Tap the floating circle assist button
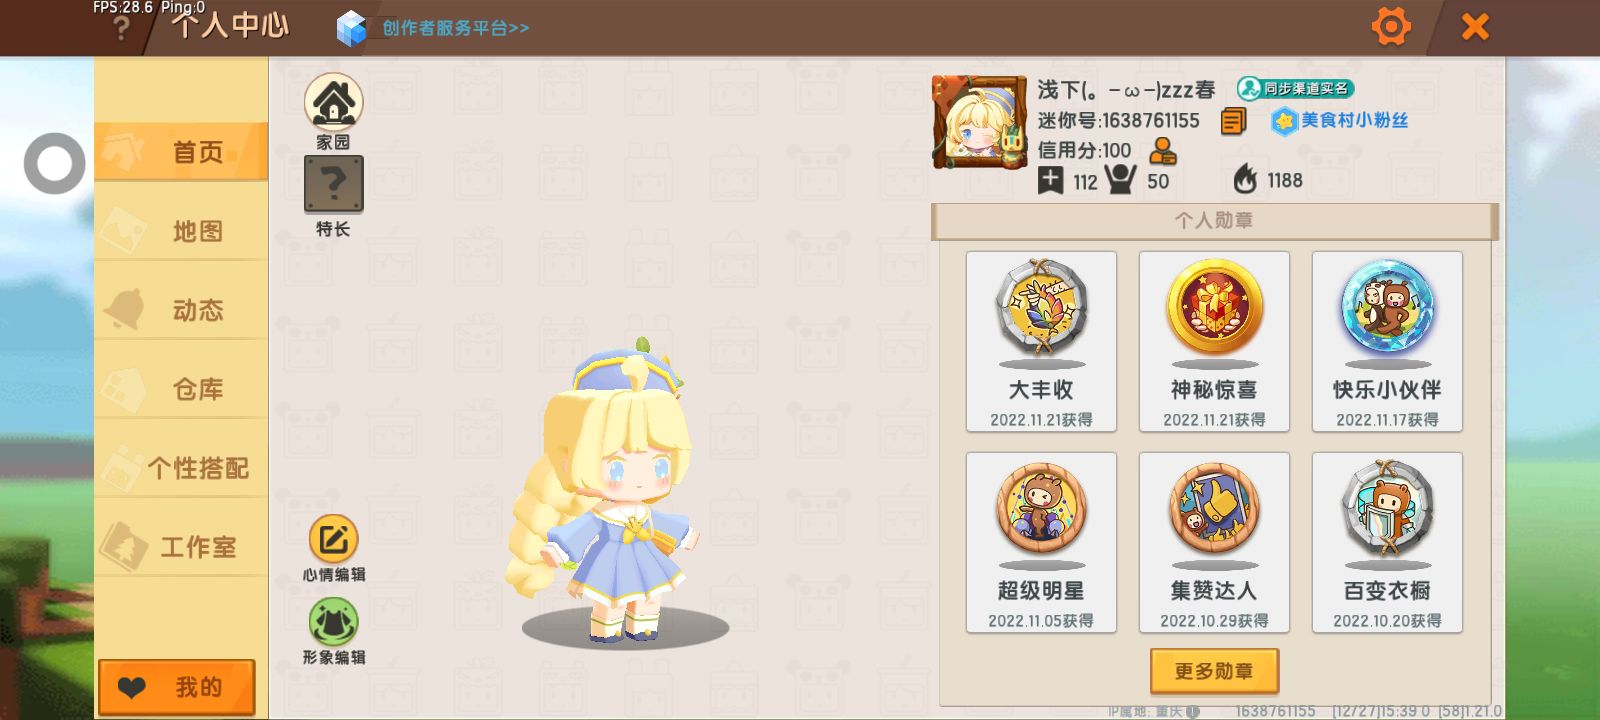Viewport: 1600px width, 720px height. coord(54,163)
